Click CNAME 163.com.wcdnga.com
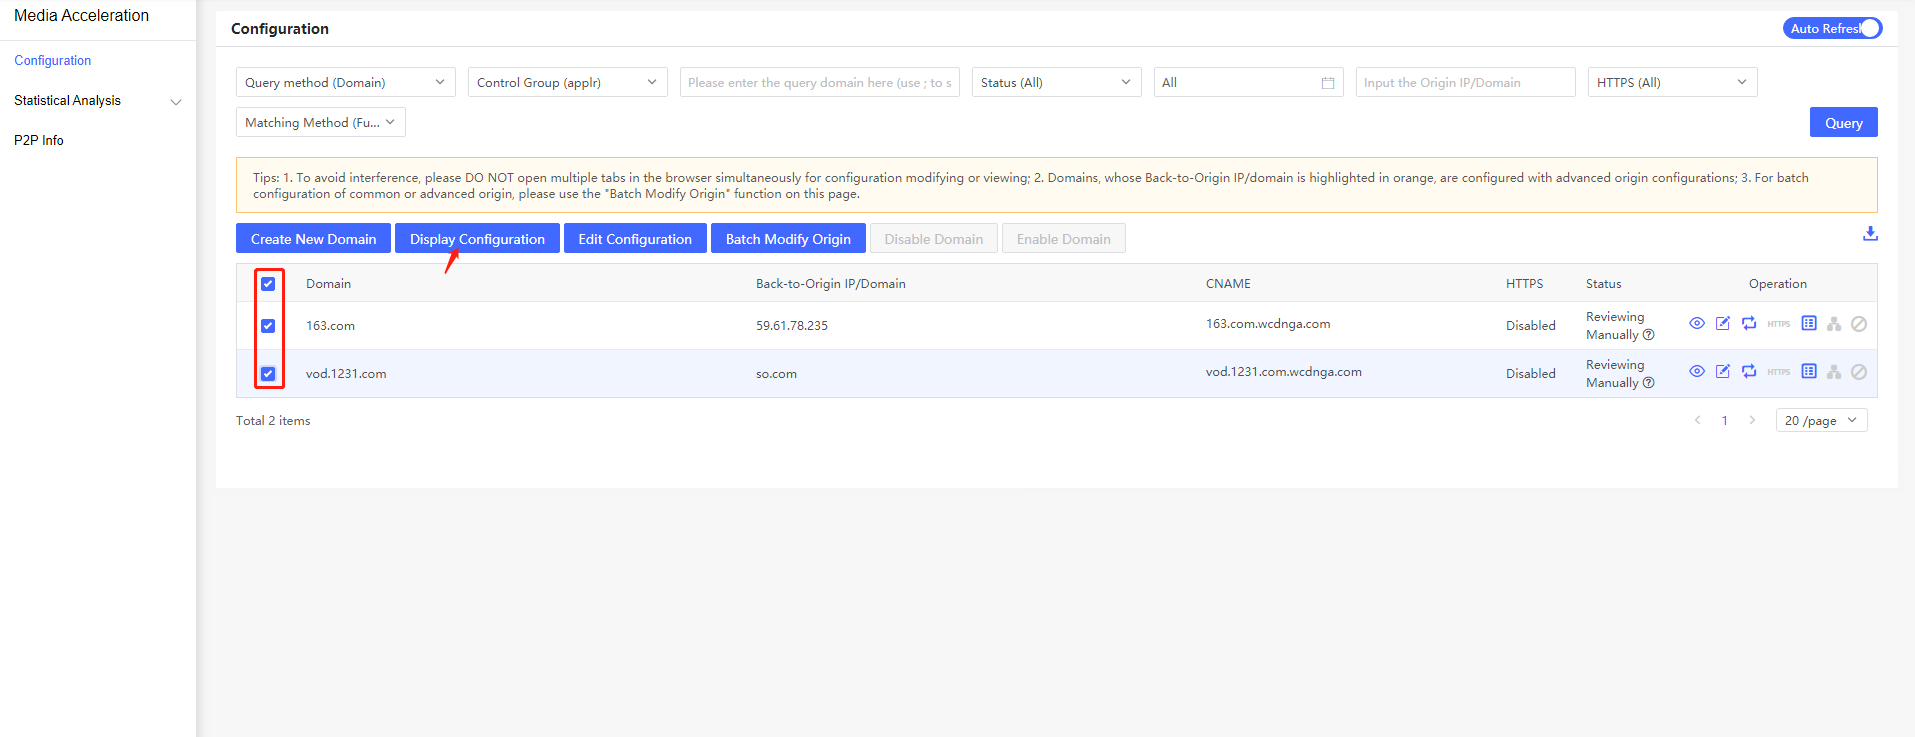 click(x=1268, y=324)
